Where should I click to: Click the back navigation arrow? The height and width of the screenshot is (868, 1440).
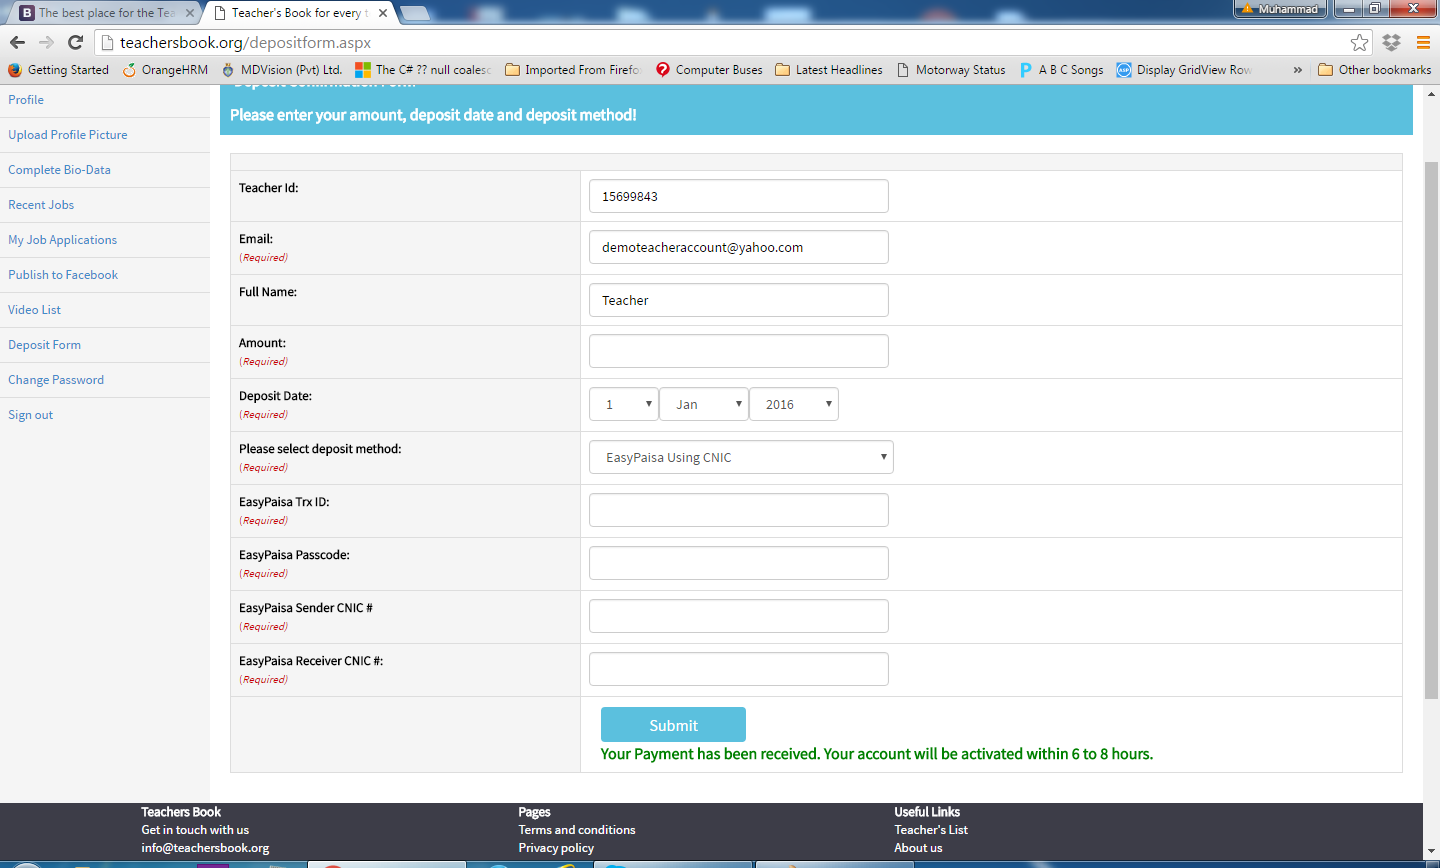point(16,44)
